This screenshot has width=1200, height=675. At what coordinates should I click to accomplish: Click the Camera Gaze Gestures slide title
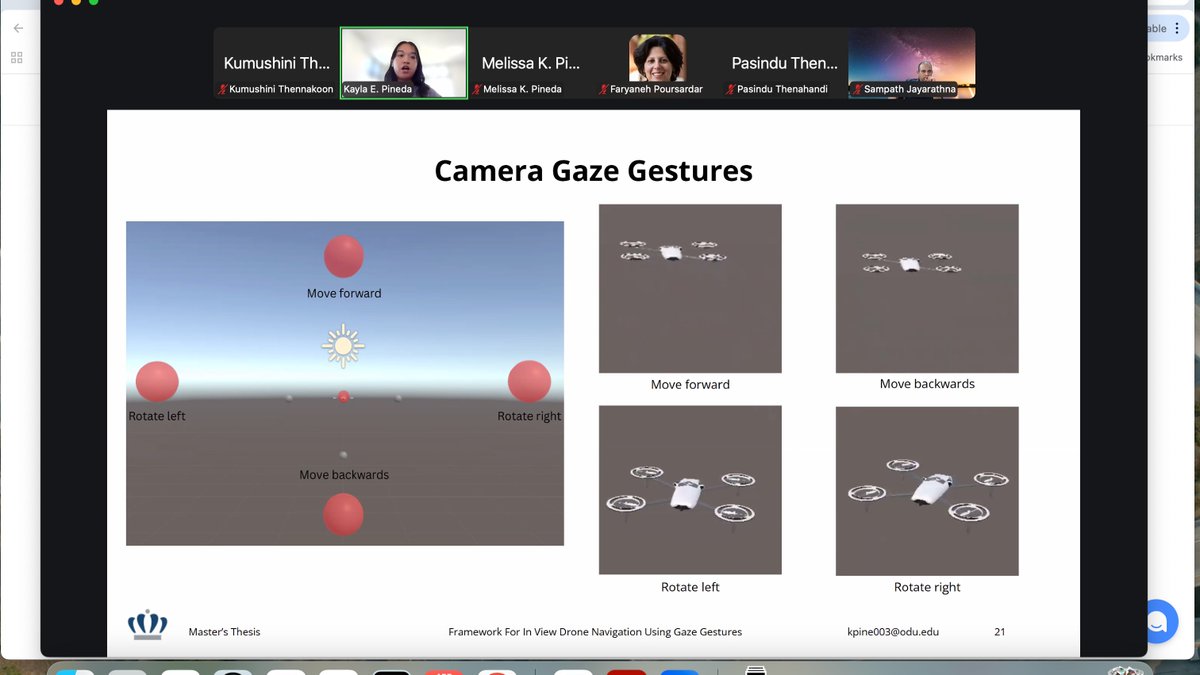pyautogui.click(x=593, y=171)
